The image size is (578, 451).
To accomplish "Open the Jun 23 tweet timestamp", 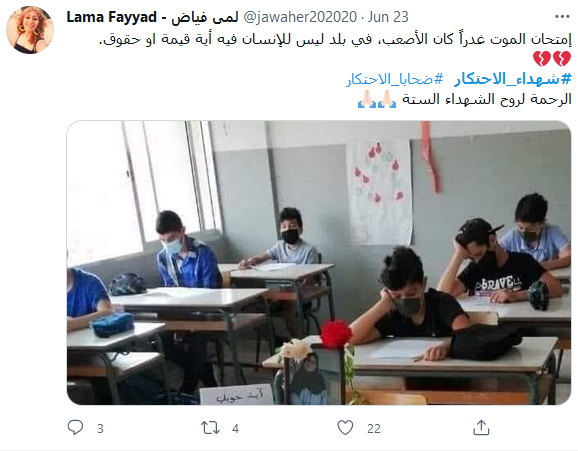I will click(x=388, y=17).
